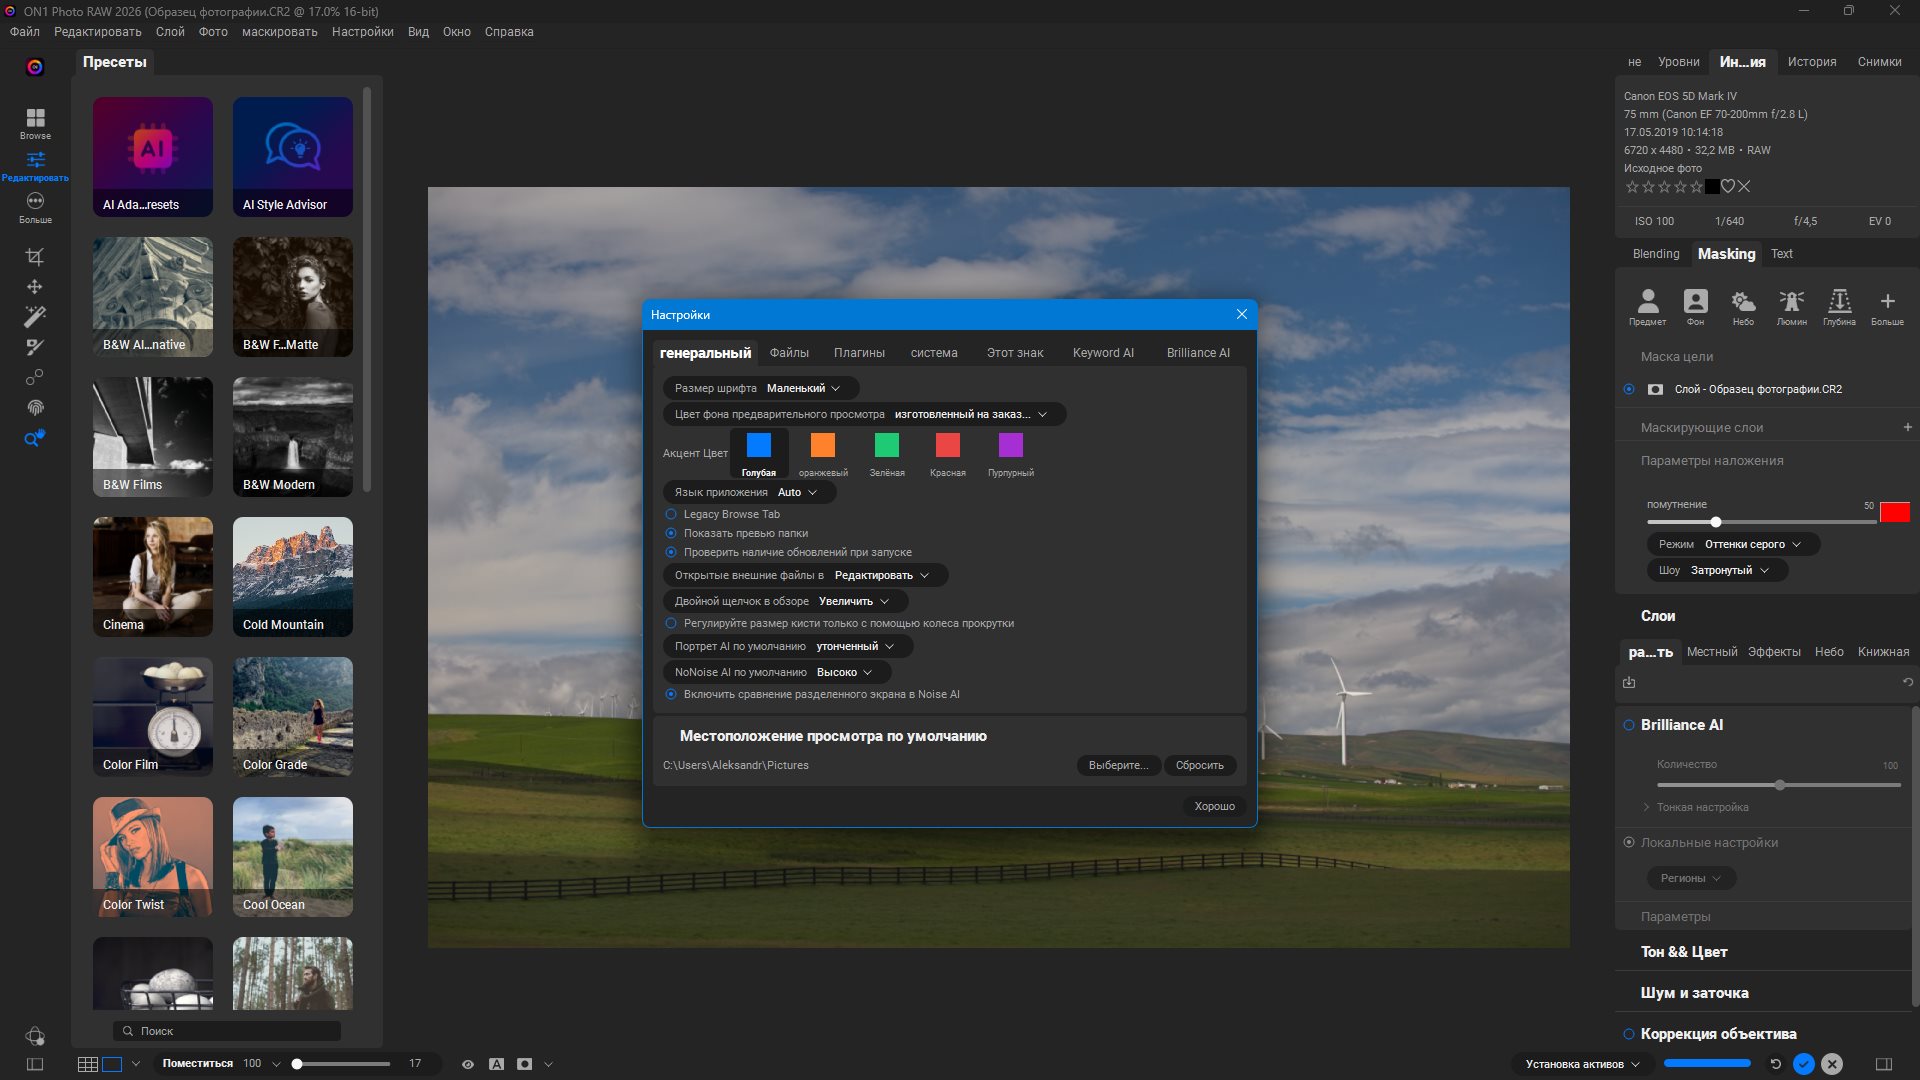Click the Хорошо button
This screenshot has height=1080, width=1920.
[x=1214, y=806]
